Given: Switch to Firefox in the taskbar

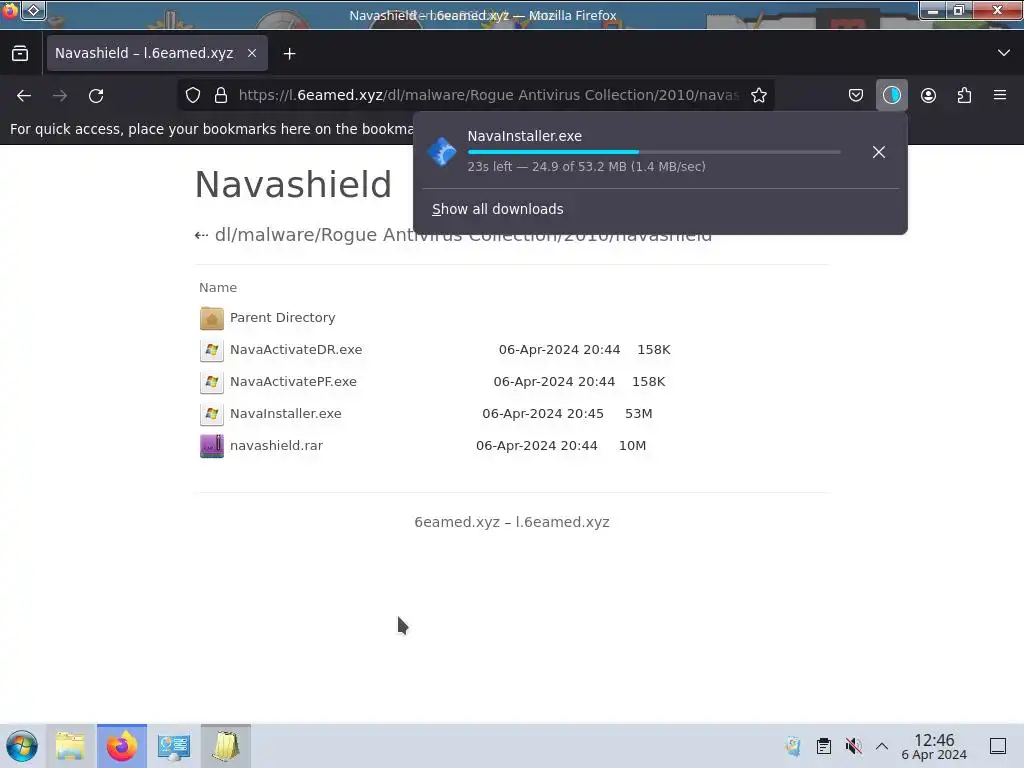Looking at the screenshot, I should point(122,746).
